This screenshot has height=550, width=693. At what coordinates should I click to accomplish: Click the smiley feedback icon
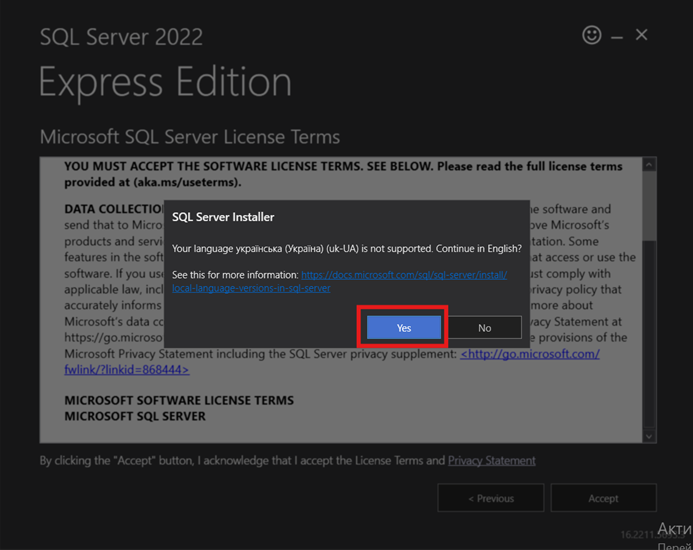tap(591, 35)
